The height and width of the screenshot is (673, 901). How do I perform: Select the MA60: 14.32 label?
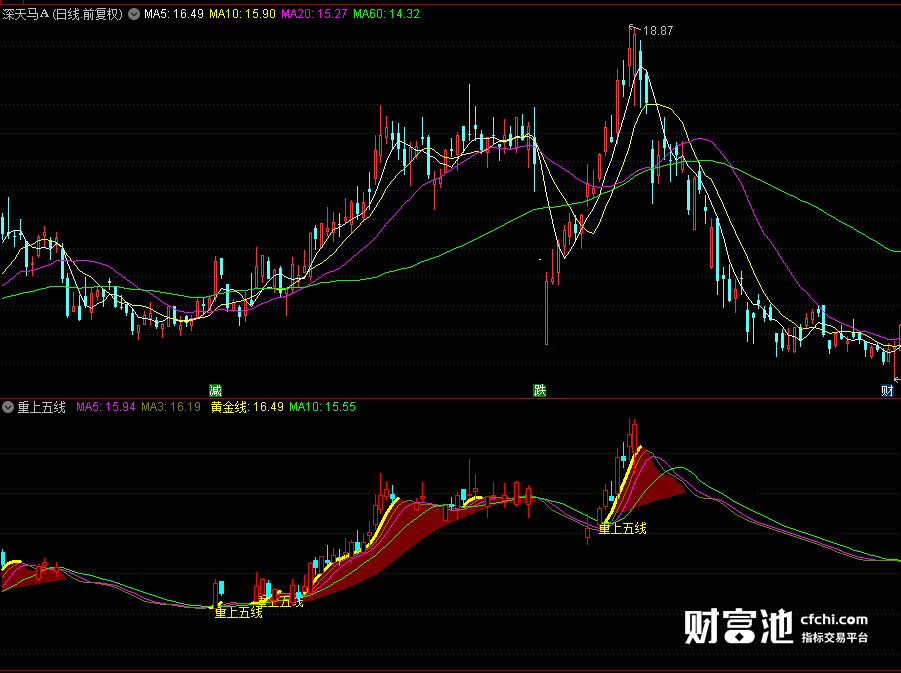(x=386, y=14)
